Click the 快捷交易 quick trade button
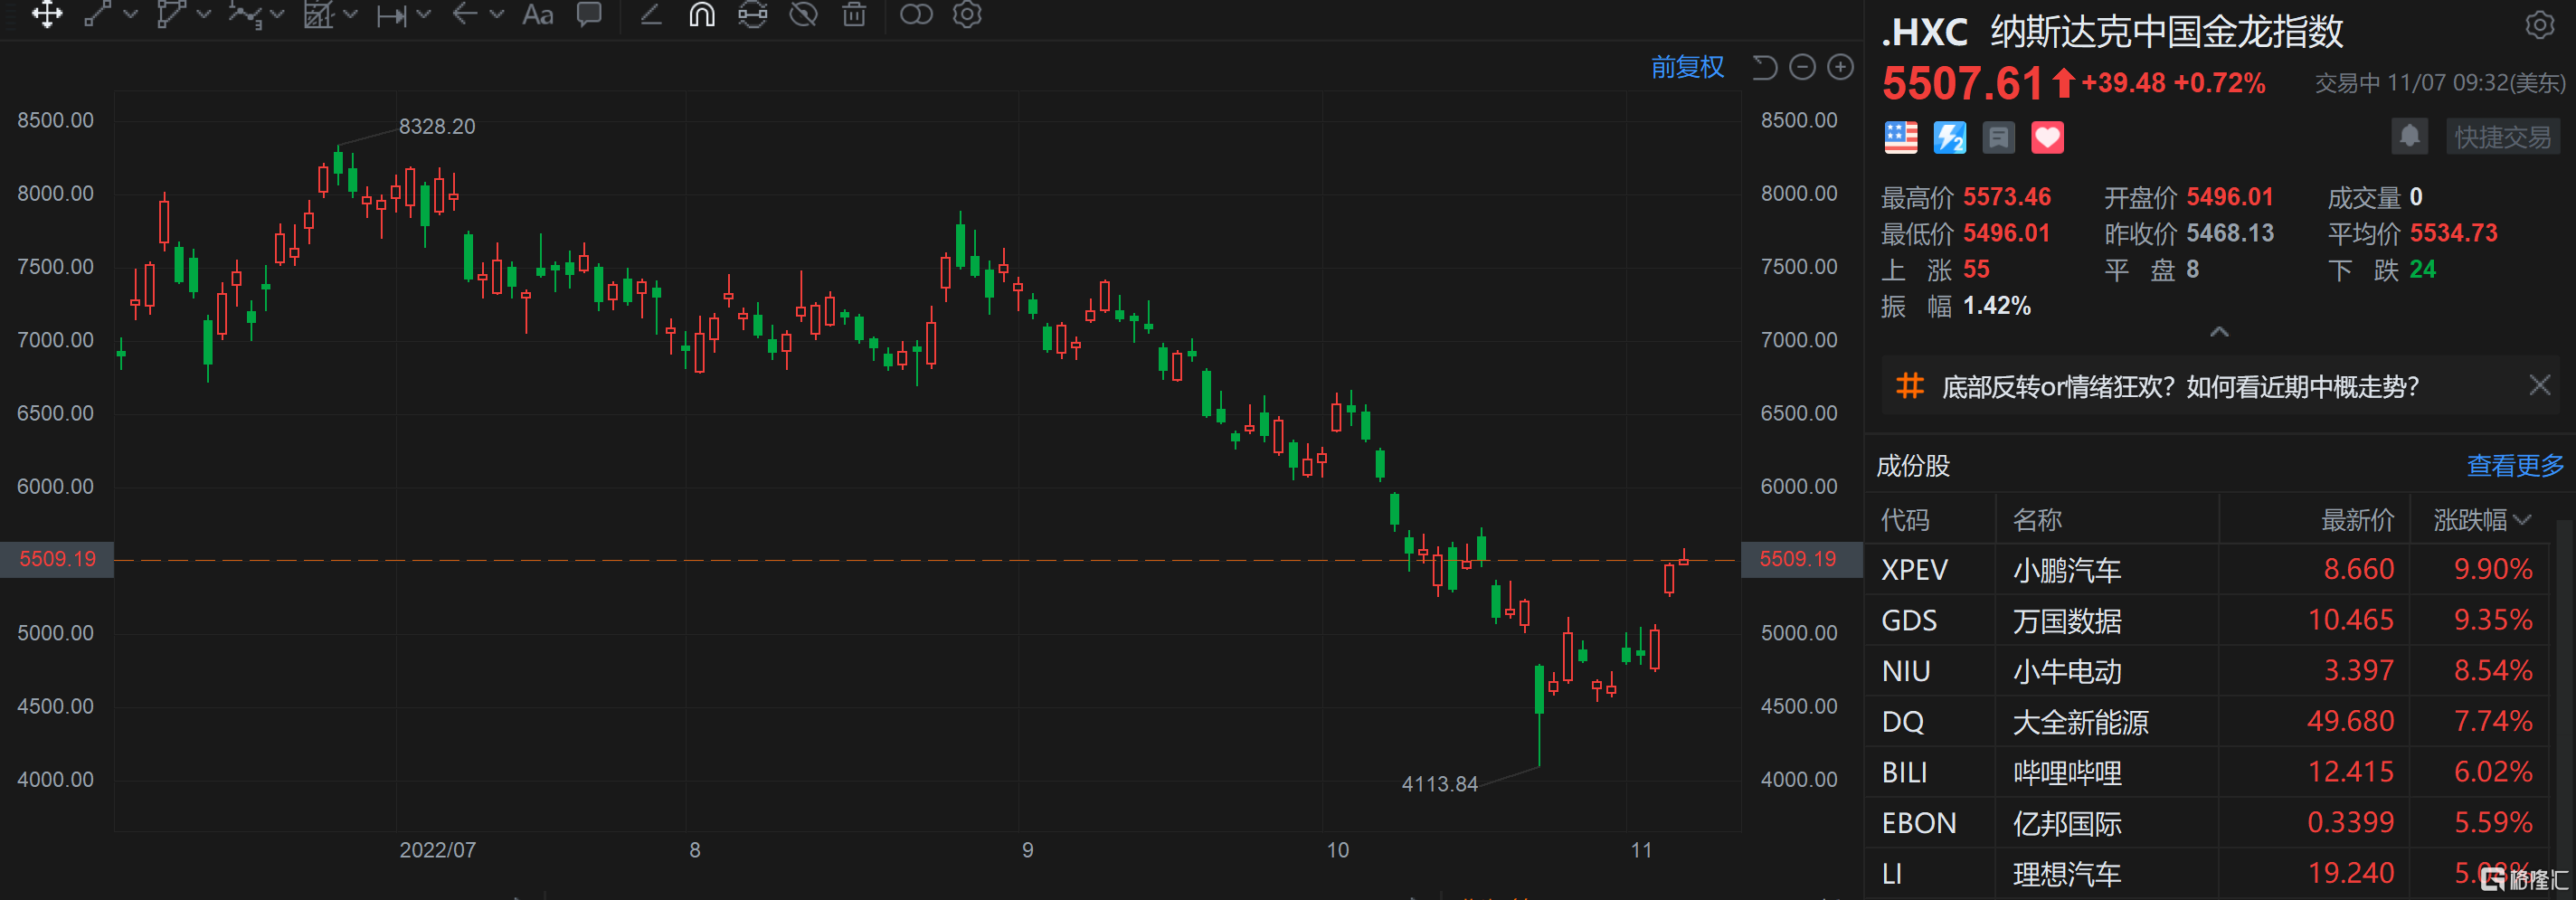 tap(2502, 137)
